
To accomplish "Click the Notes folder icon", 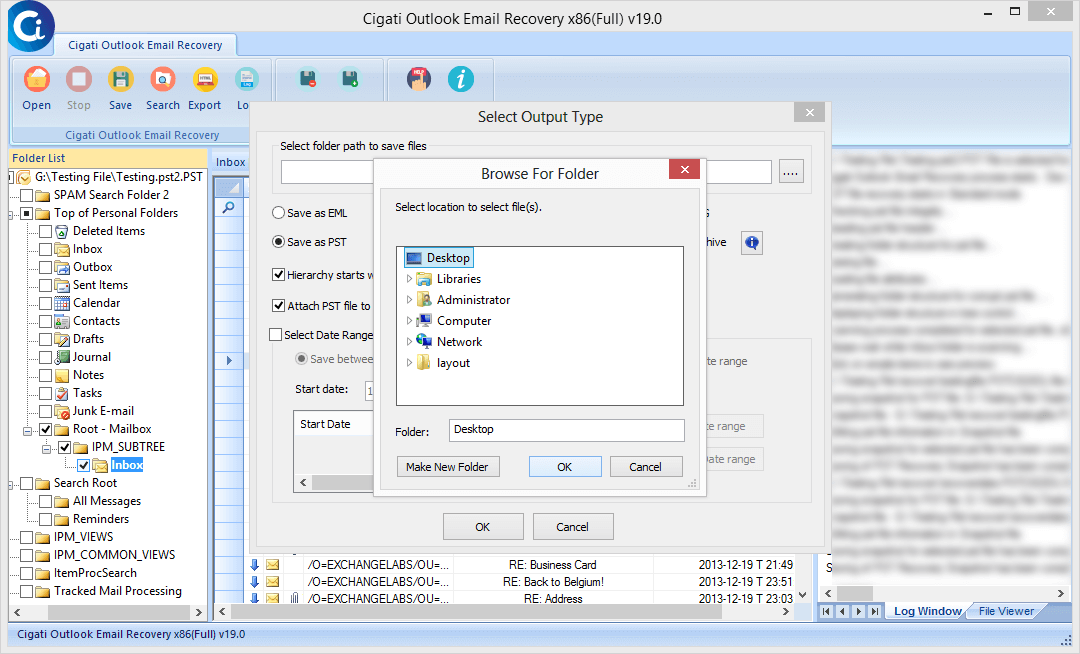I will 62,375.
